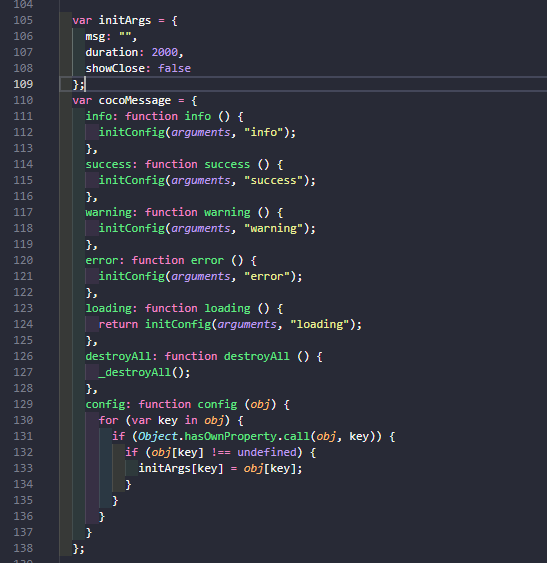This screenshot has width=547, height=563.
Task: Click the for keyword on line 130
Action: click(x=108, y=420)
